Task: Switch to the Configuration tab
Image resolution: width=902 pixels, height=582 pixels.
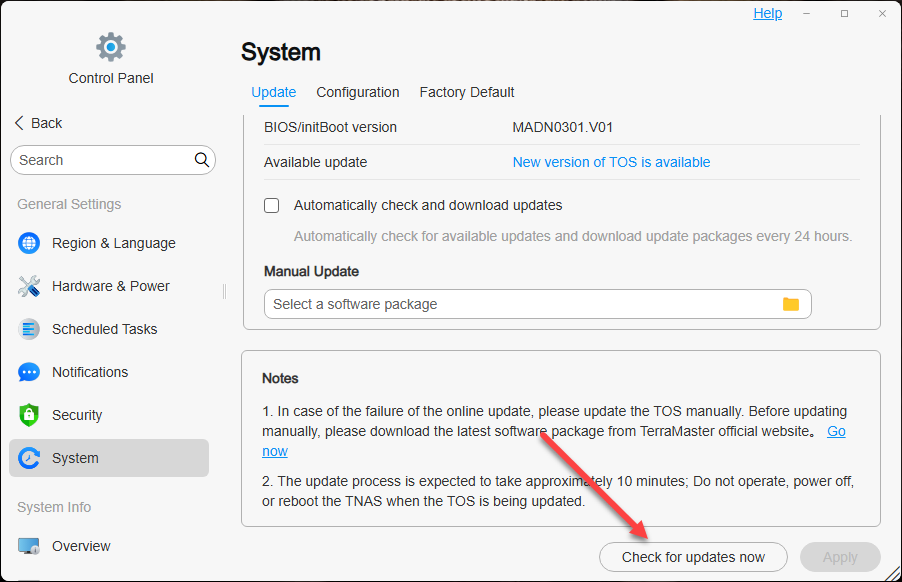Action: point(358,92)
